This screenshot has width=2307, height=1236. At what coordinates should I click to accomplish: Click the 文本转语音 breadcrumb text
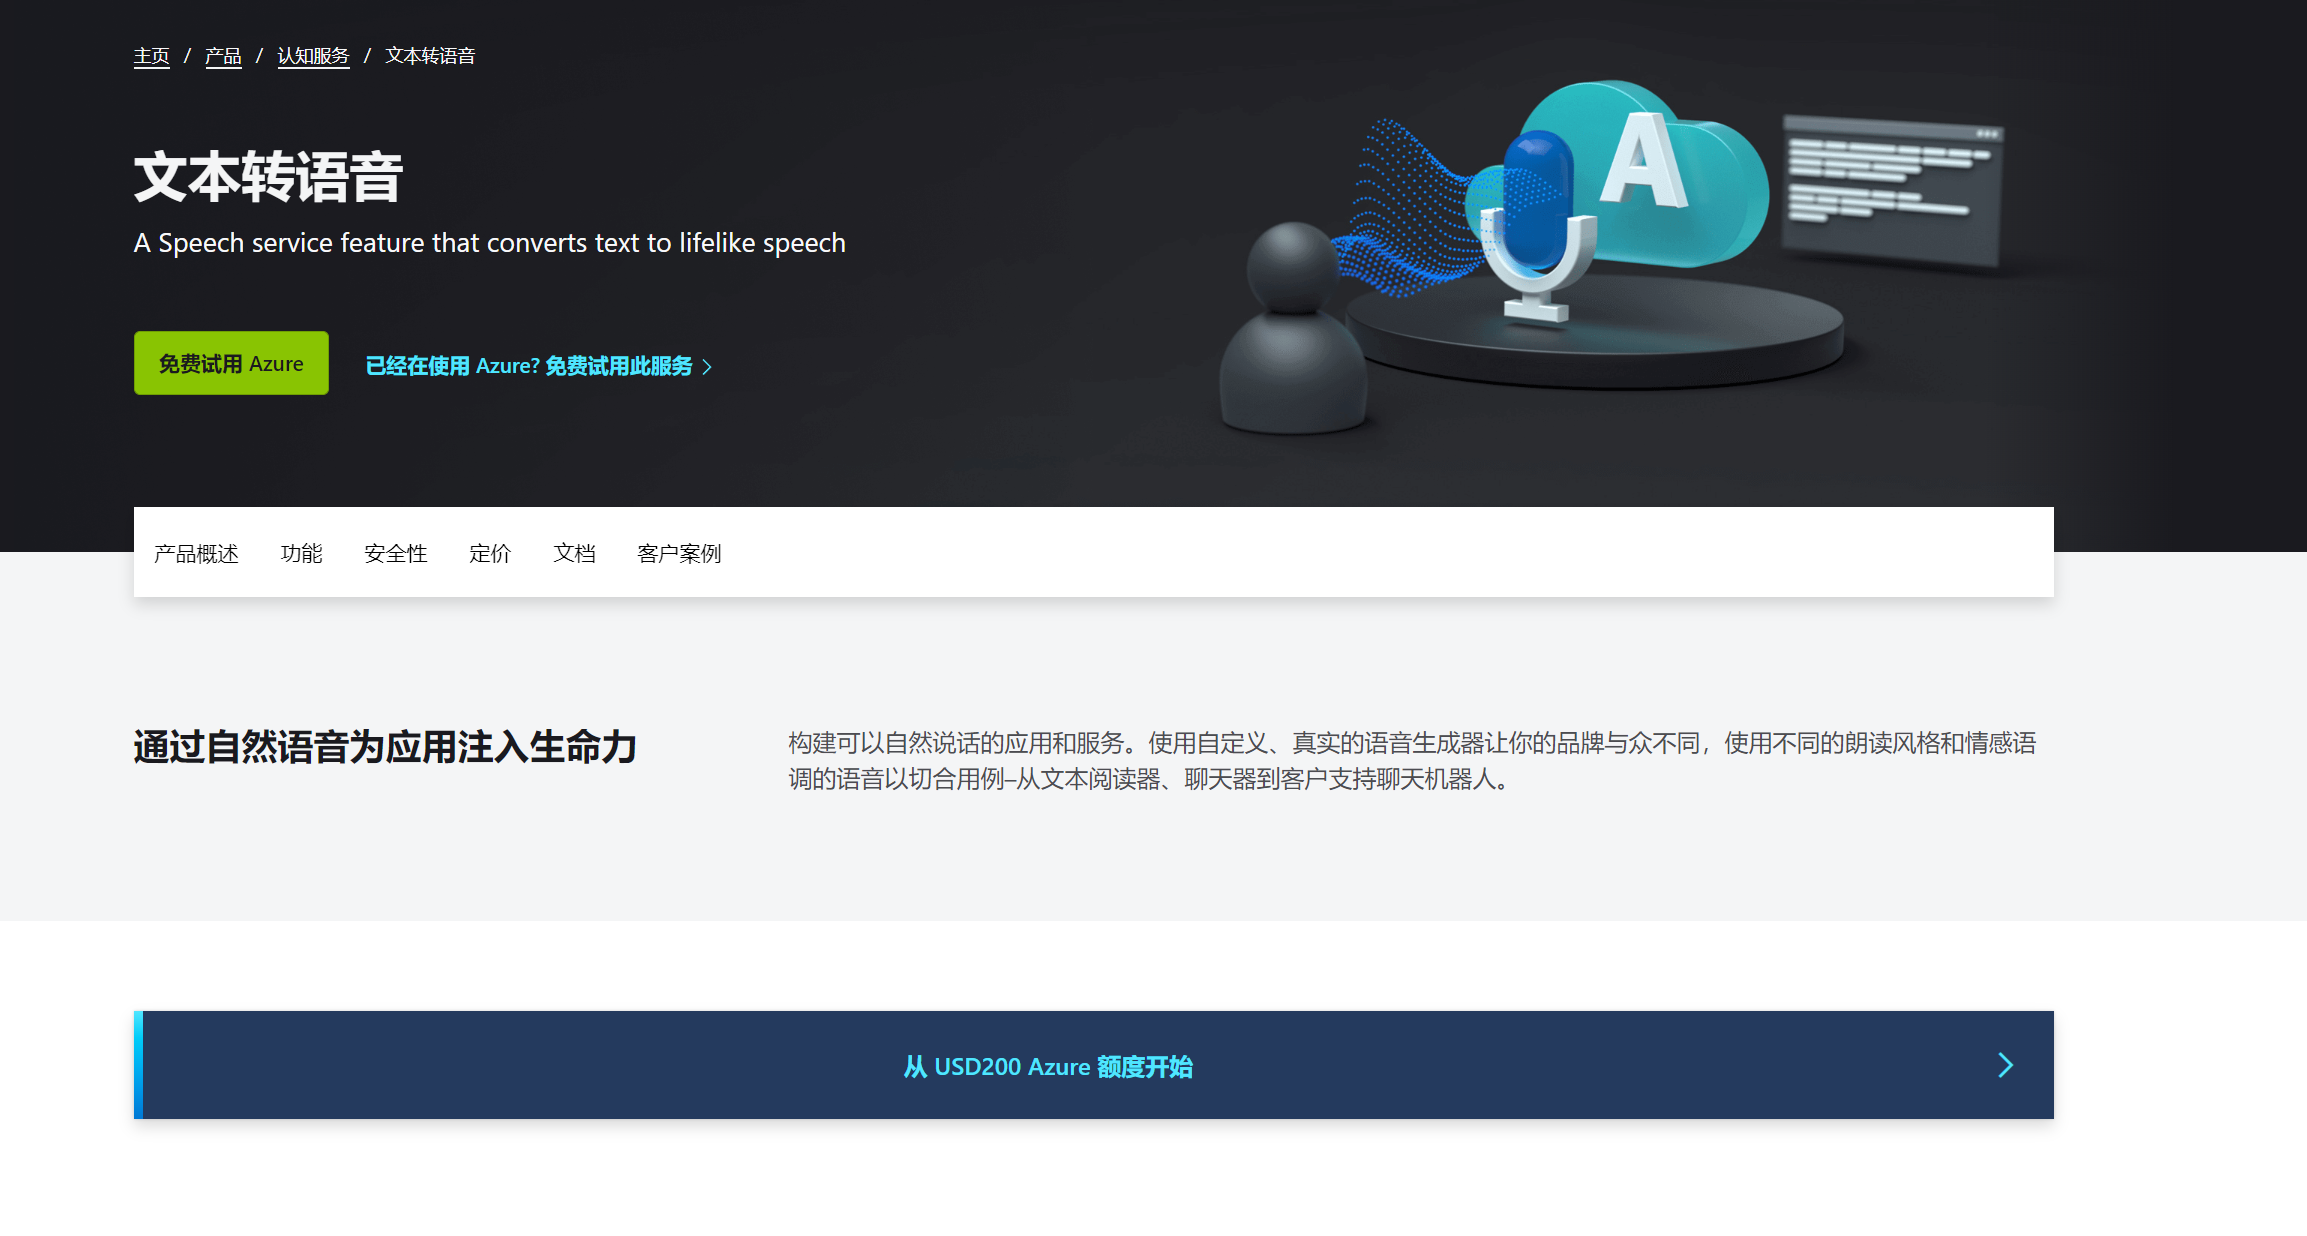pyautogui.click(x=430, y=56)
